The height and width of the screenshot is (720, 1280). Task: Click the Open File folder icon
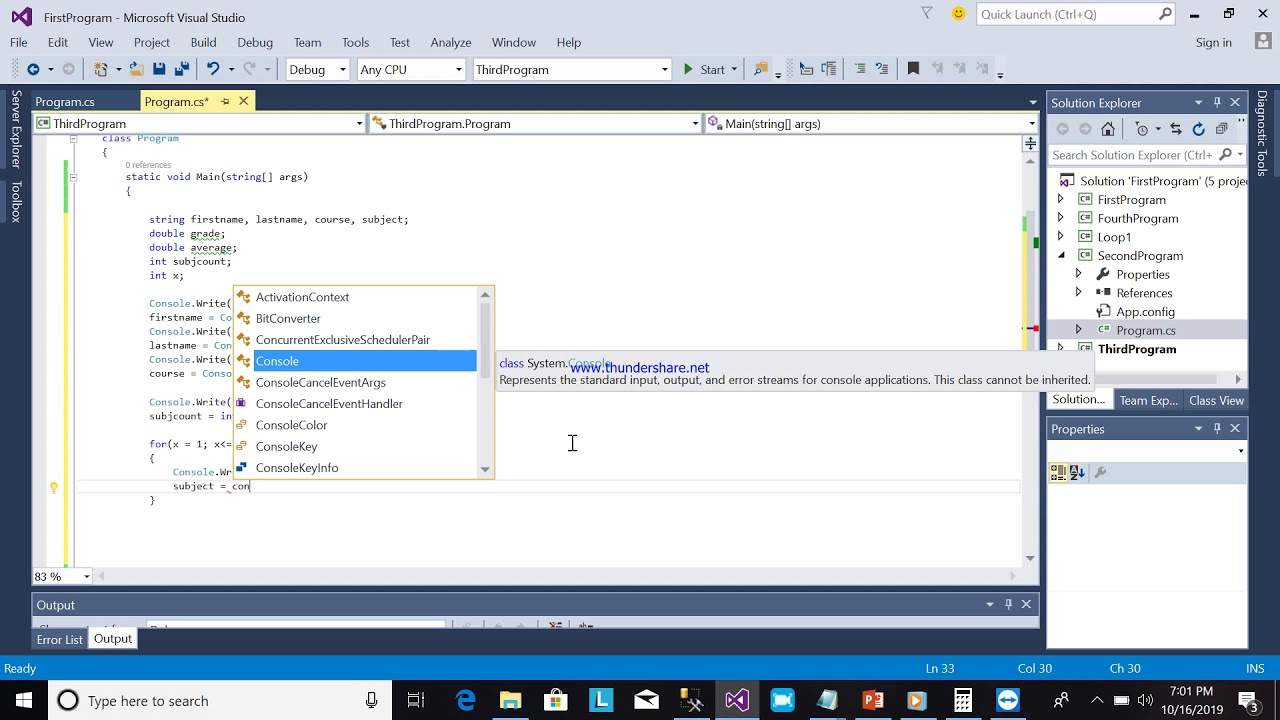click(136, 69)
